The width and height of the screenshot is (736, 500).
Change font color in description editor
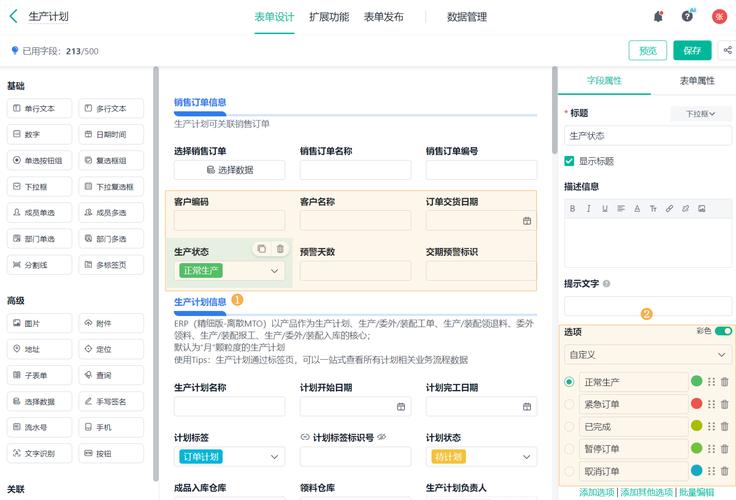637,208
